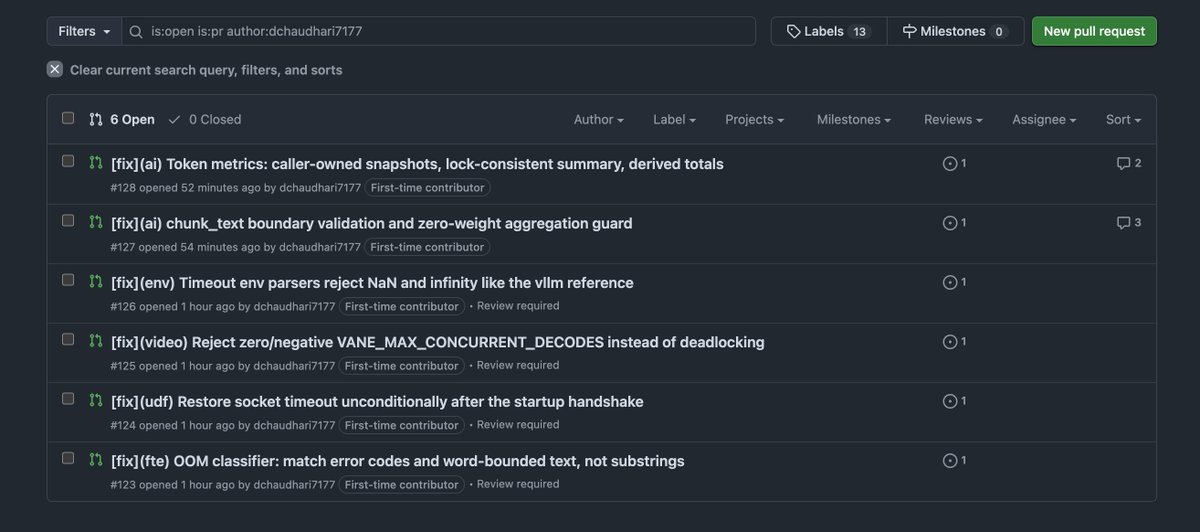The width and height of the screenshot is (1200, 532).
Task: Expand the Reviews filter dropdown
Action: [x=953, y=119]
